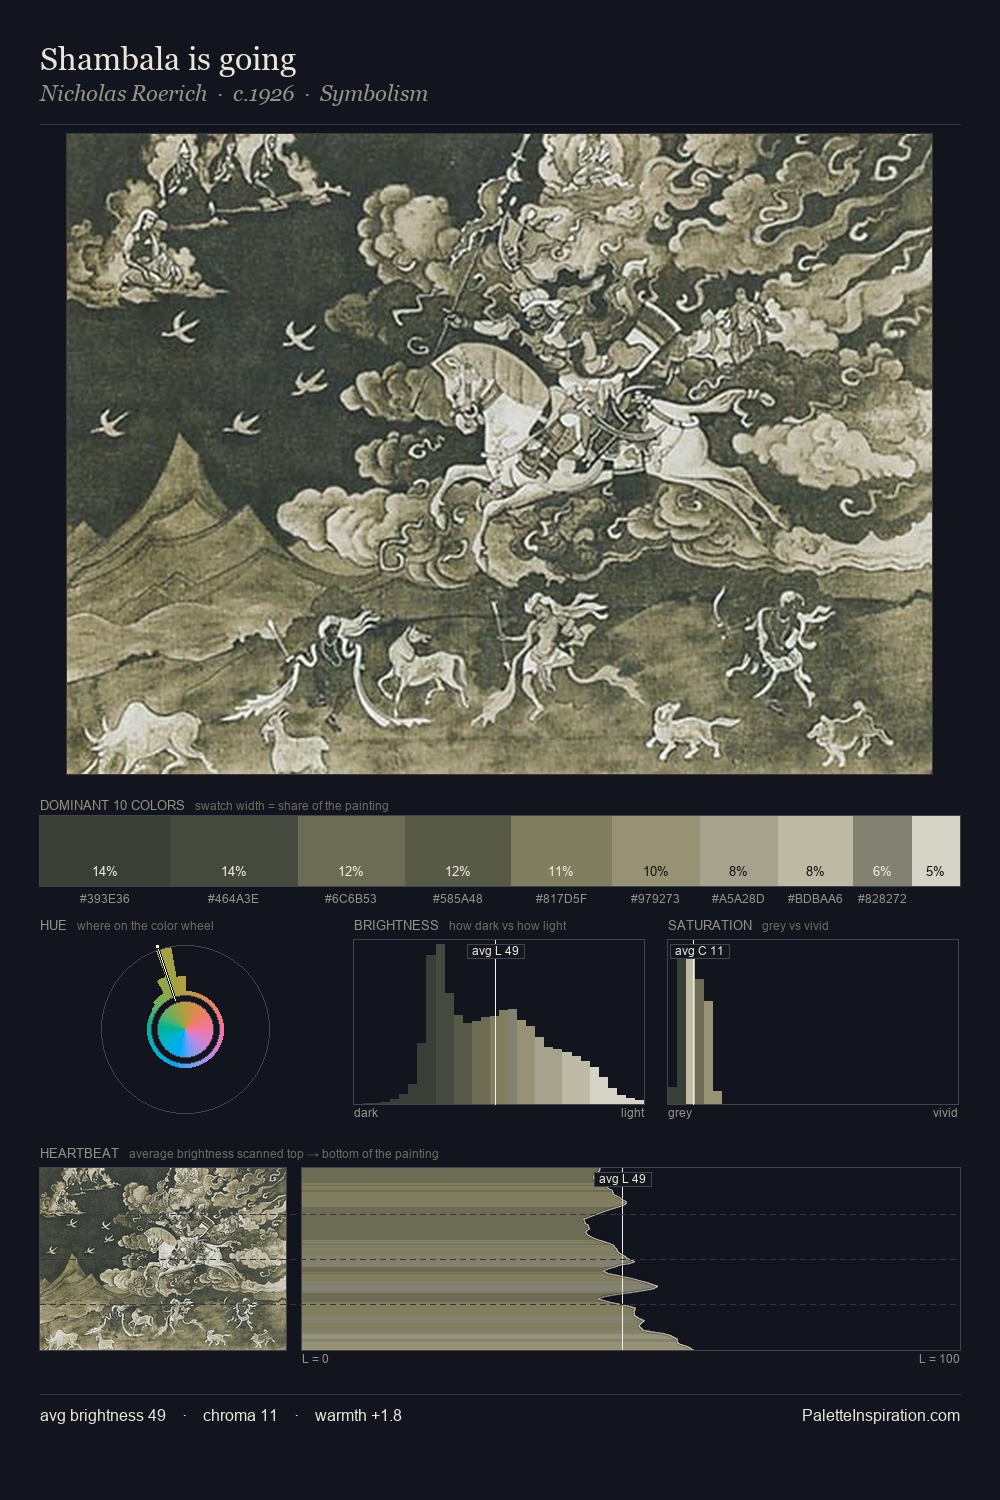
Task: Click the light axis label
Action: (633, 1113)
